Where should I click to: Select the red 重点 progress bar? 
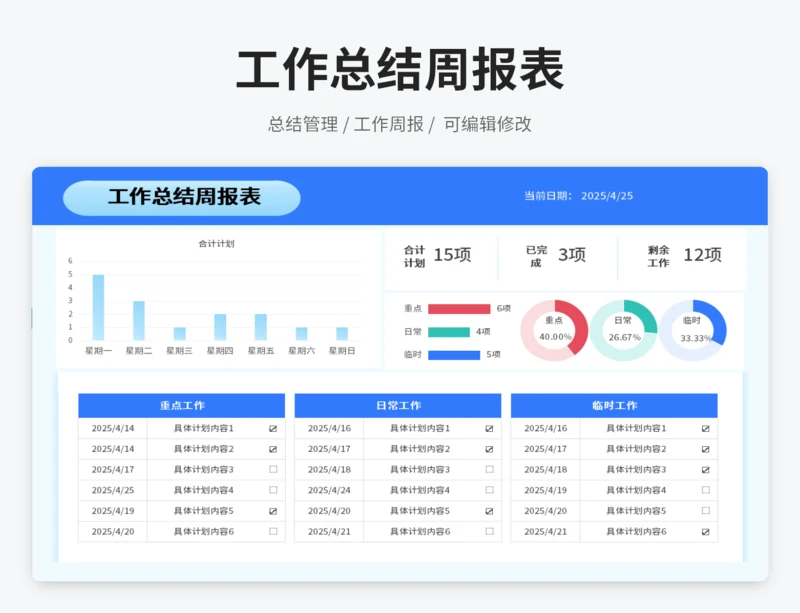pos(459,309)
